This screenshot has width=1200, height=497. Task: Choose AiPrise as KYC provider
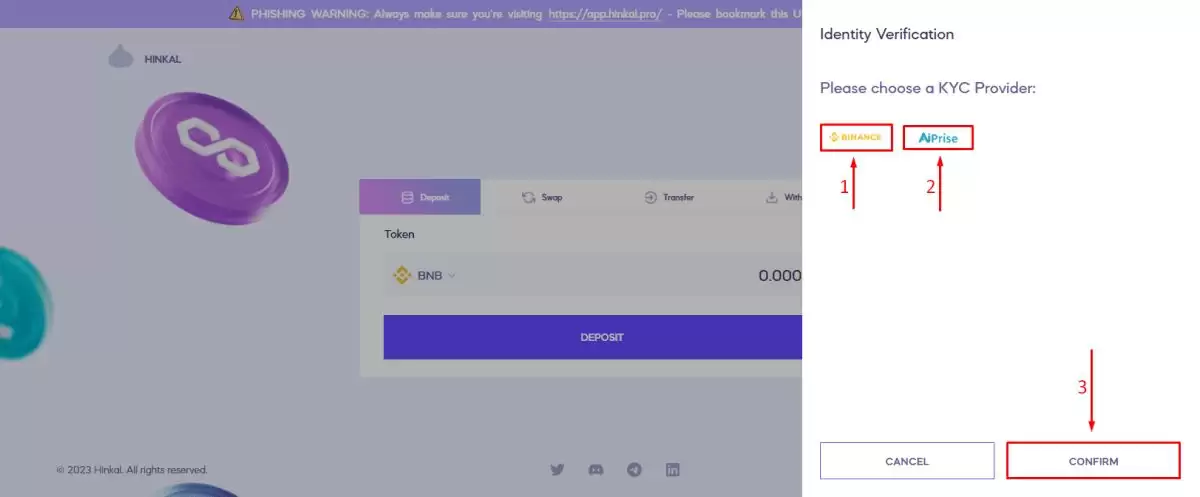[x=938, y=138]
